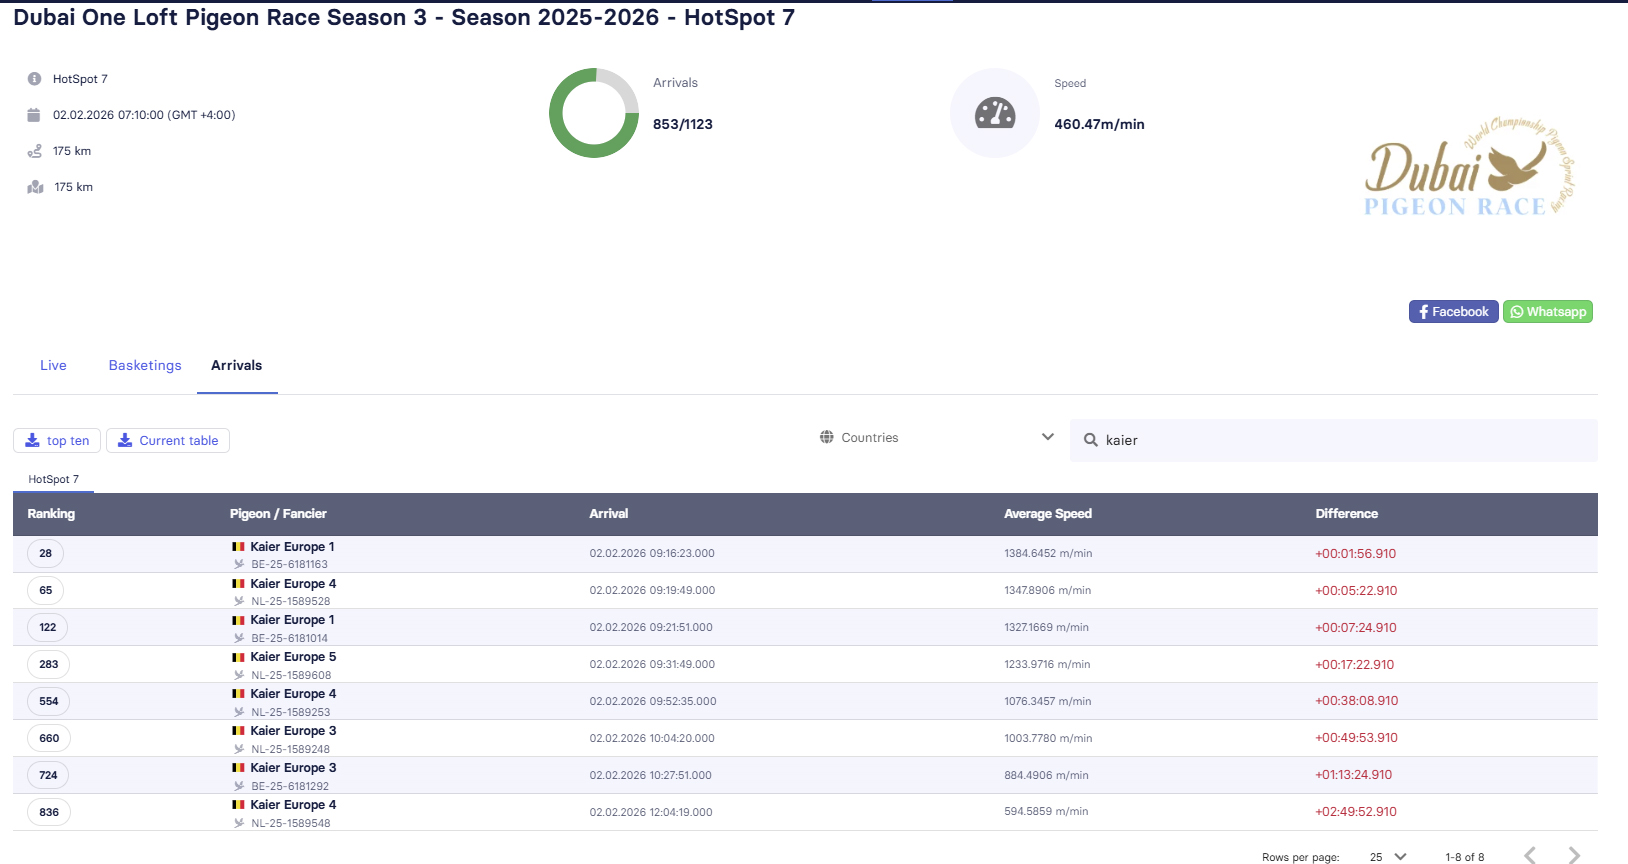Click the info icon beside HotSpot 7
Screen dimensions: 1628x864
pos(34,79)
